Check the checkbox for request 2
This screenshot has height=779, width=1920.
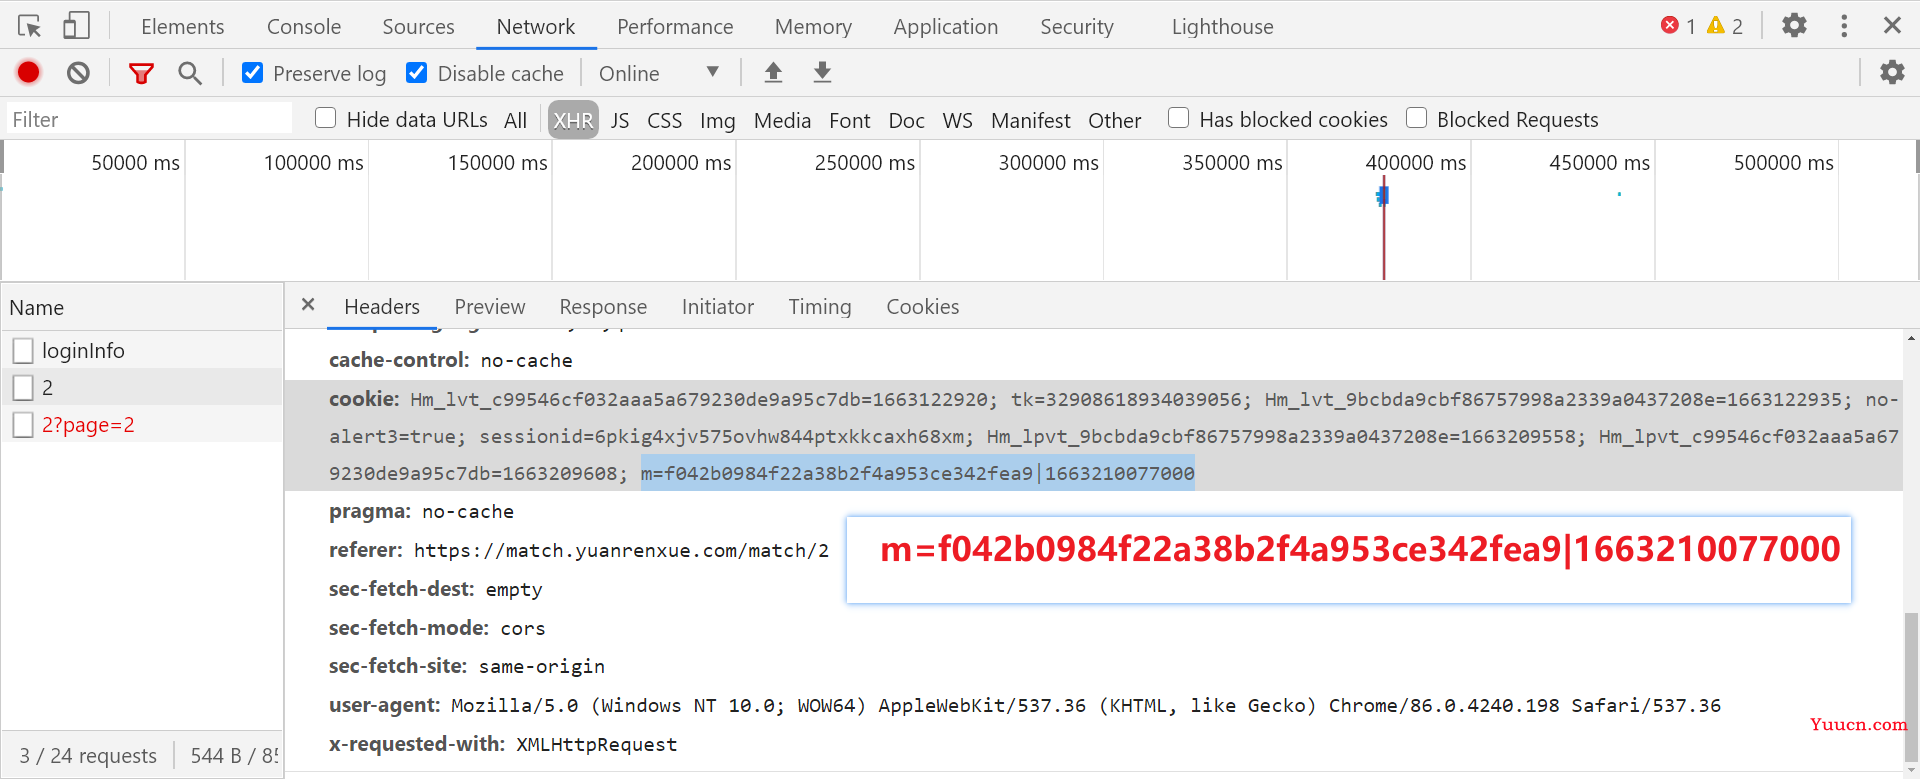(x=23, y=387)
